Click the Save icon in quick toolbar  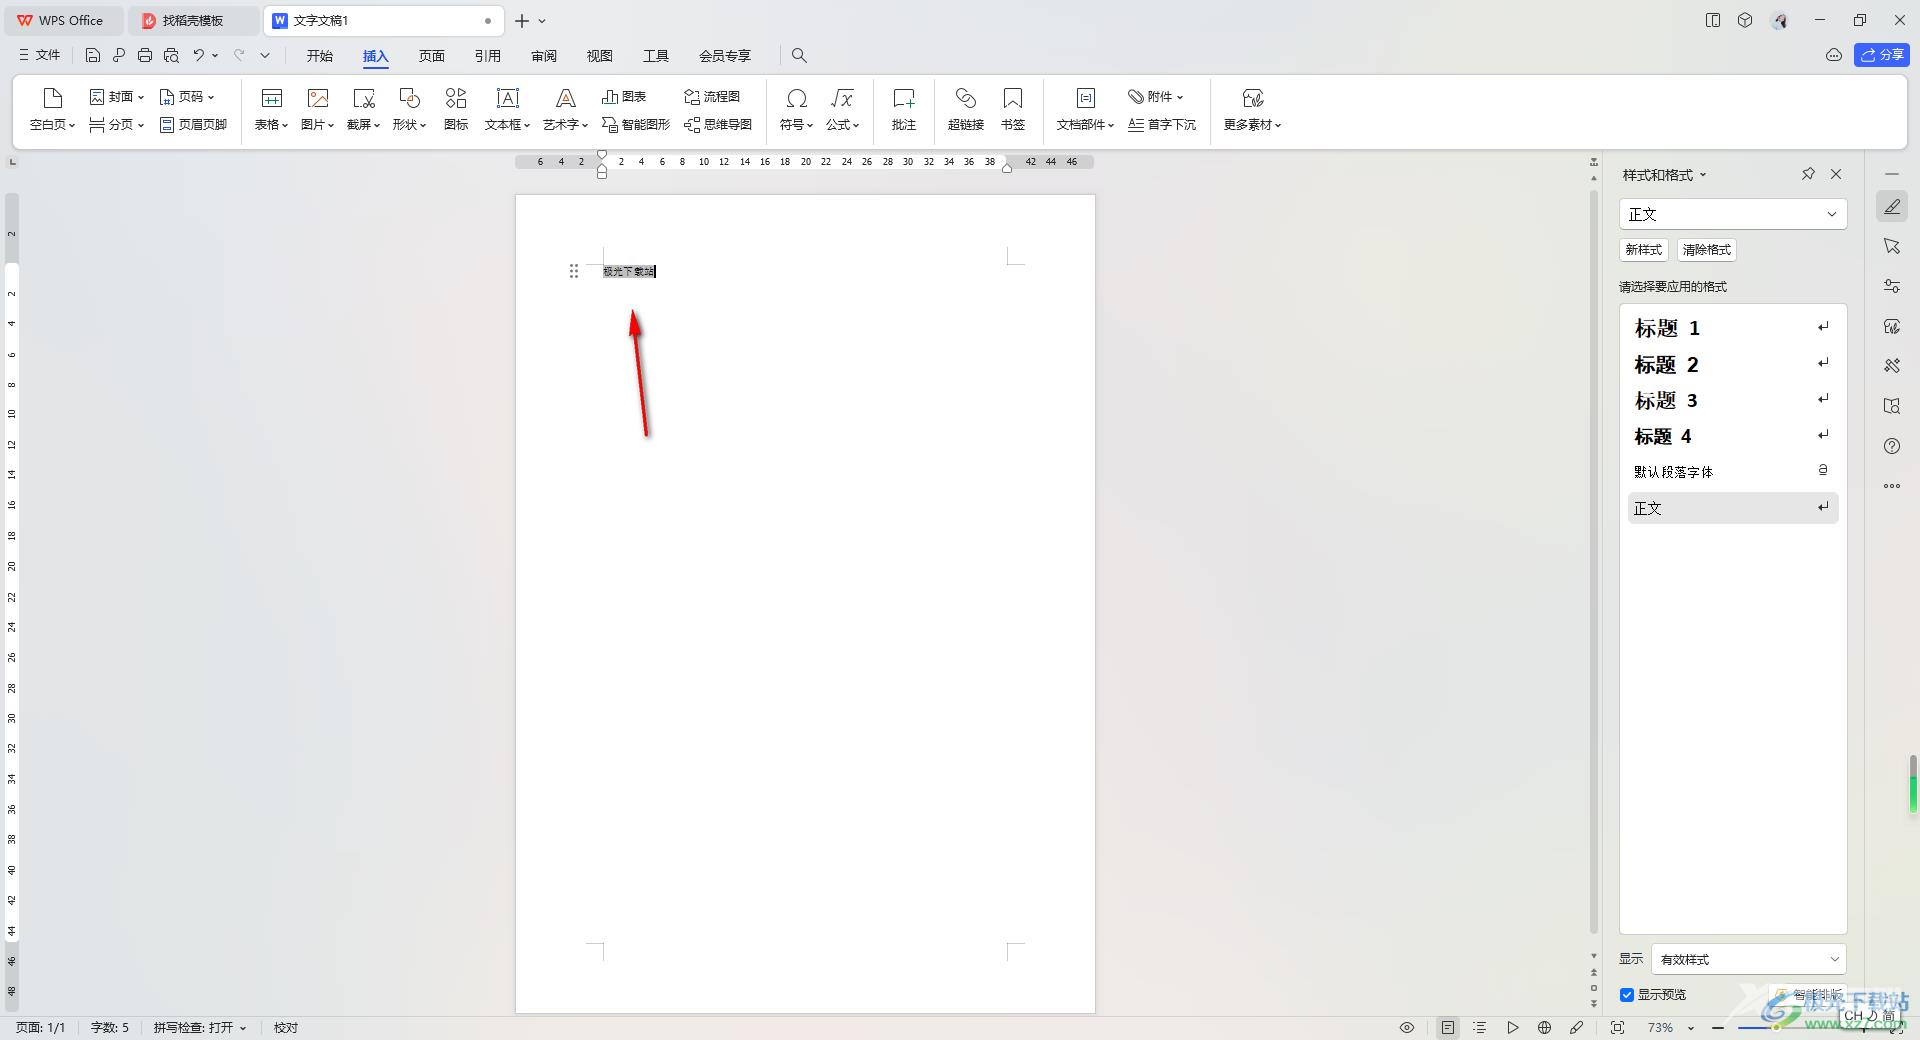[93, 56]
